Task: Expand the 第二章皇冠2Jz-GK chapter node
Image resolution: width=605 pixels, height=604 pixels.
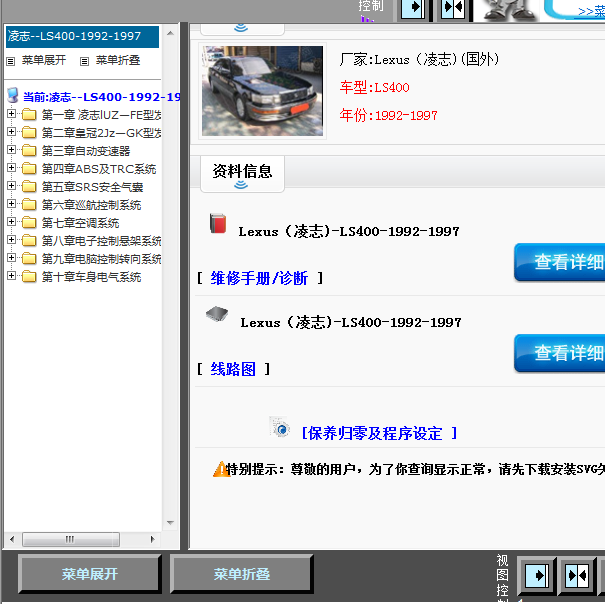Action: pos(11,132)
